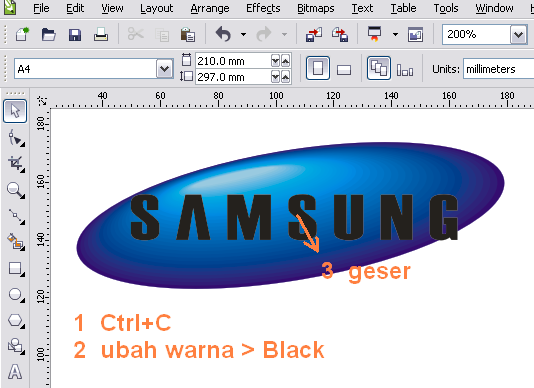Open the Effects menu
The height and width of the screenshot is (388, 534).
pyautogui.click(x=263, y=8)
